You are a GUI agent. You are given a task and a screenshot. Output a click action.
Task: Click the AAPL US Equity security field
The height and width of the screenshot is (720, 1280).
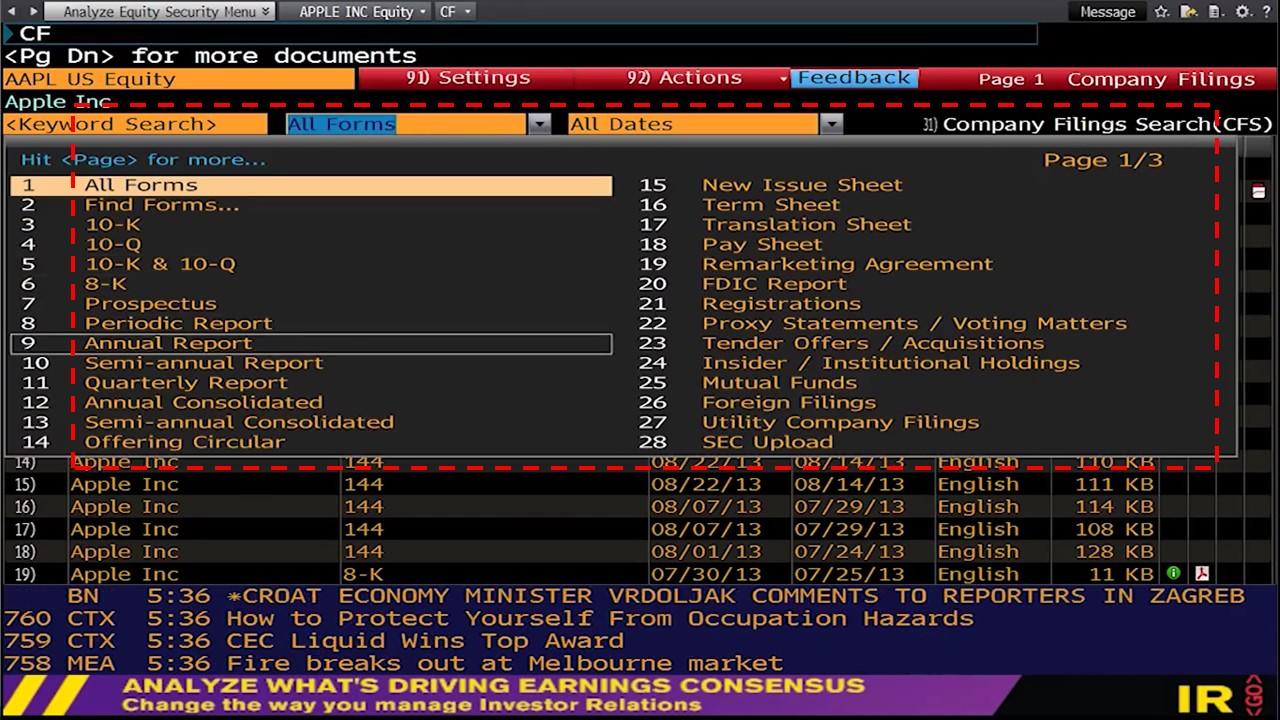point(179,79)
